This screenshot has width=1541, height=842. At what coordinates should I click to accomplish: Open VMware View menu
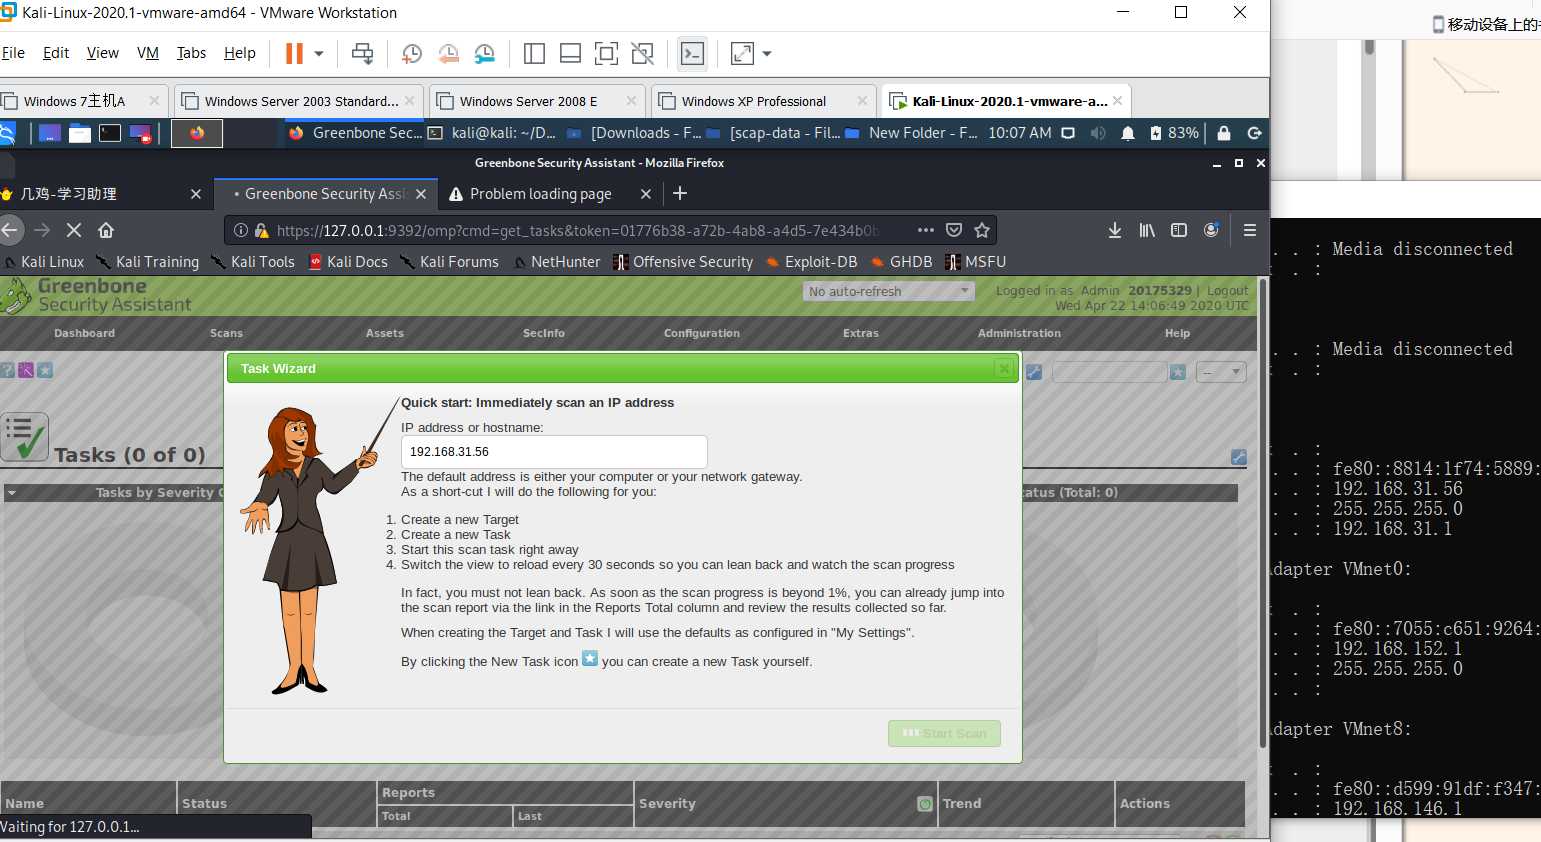[102, 53]
